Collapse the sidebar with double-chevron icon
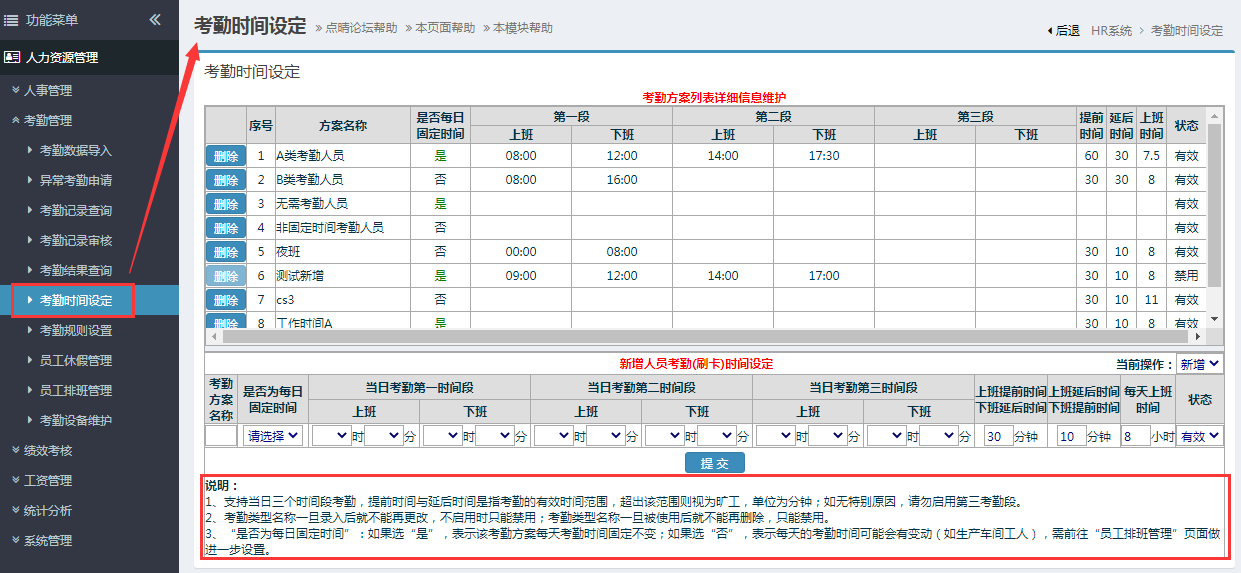This screenshot has width=1241, height=573. (x=155, y=19)
